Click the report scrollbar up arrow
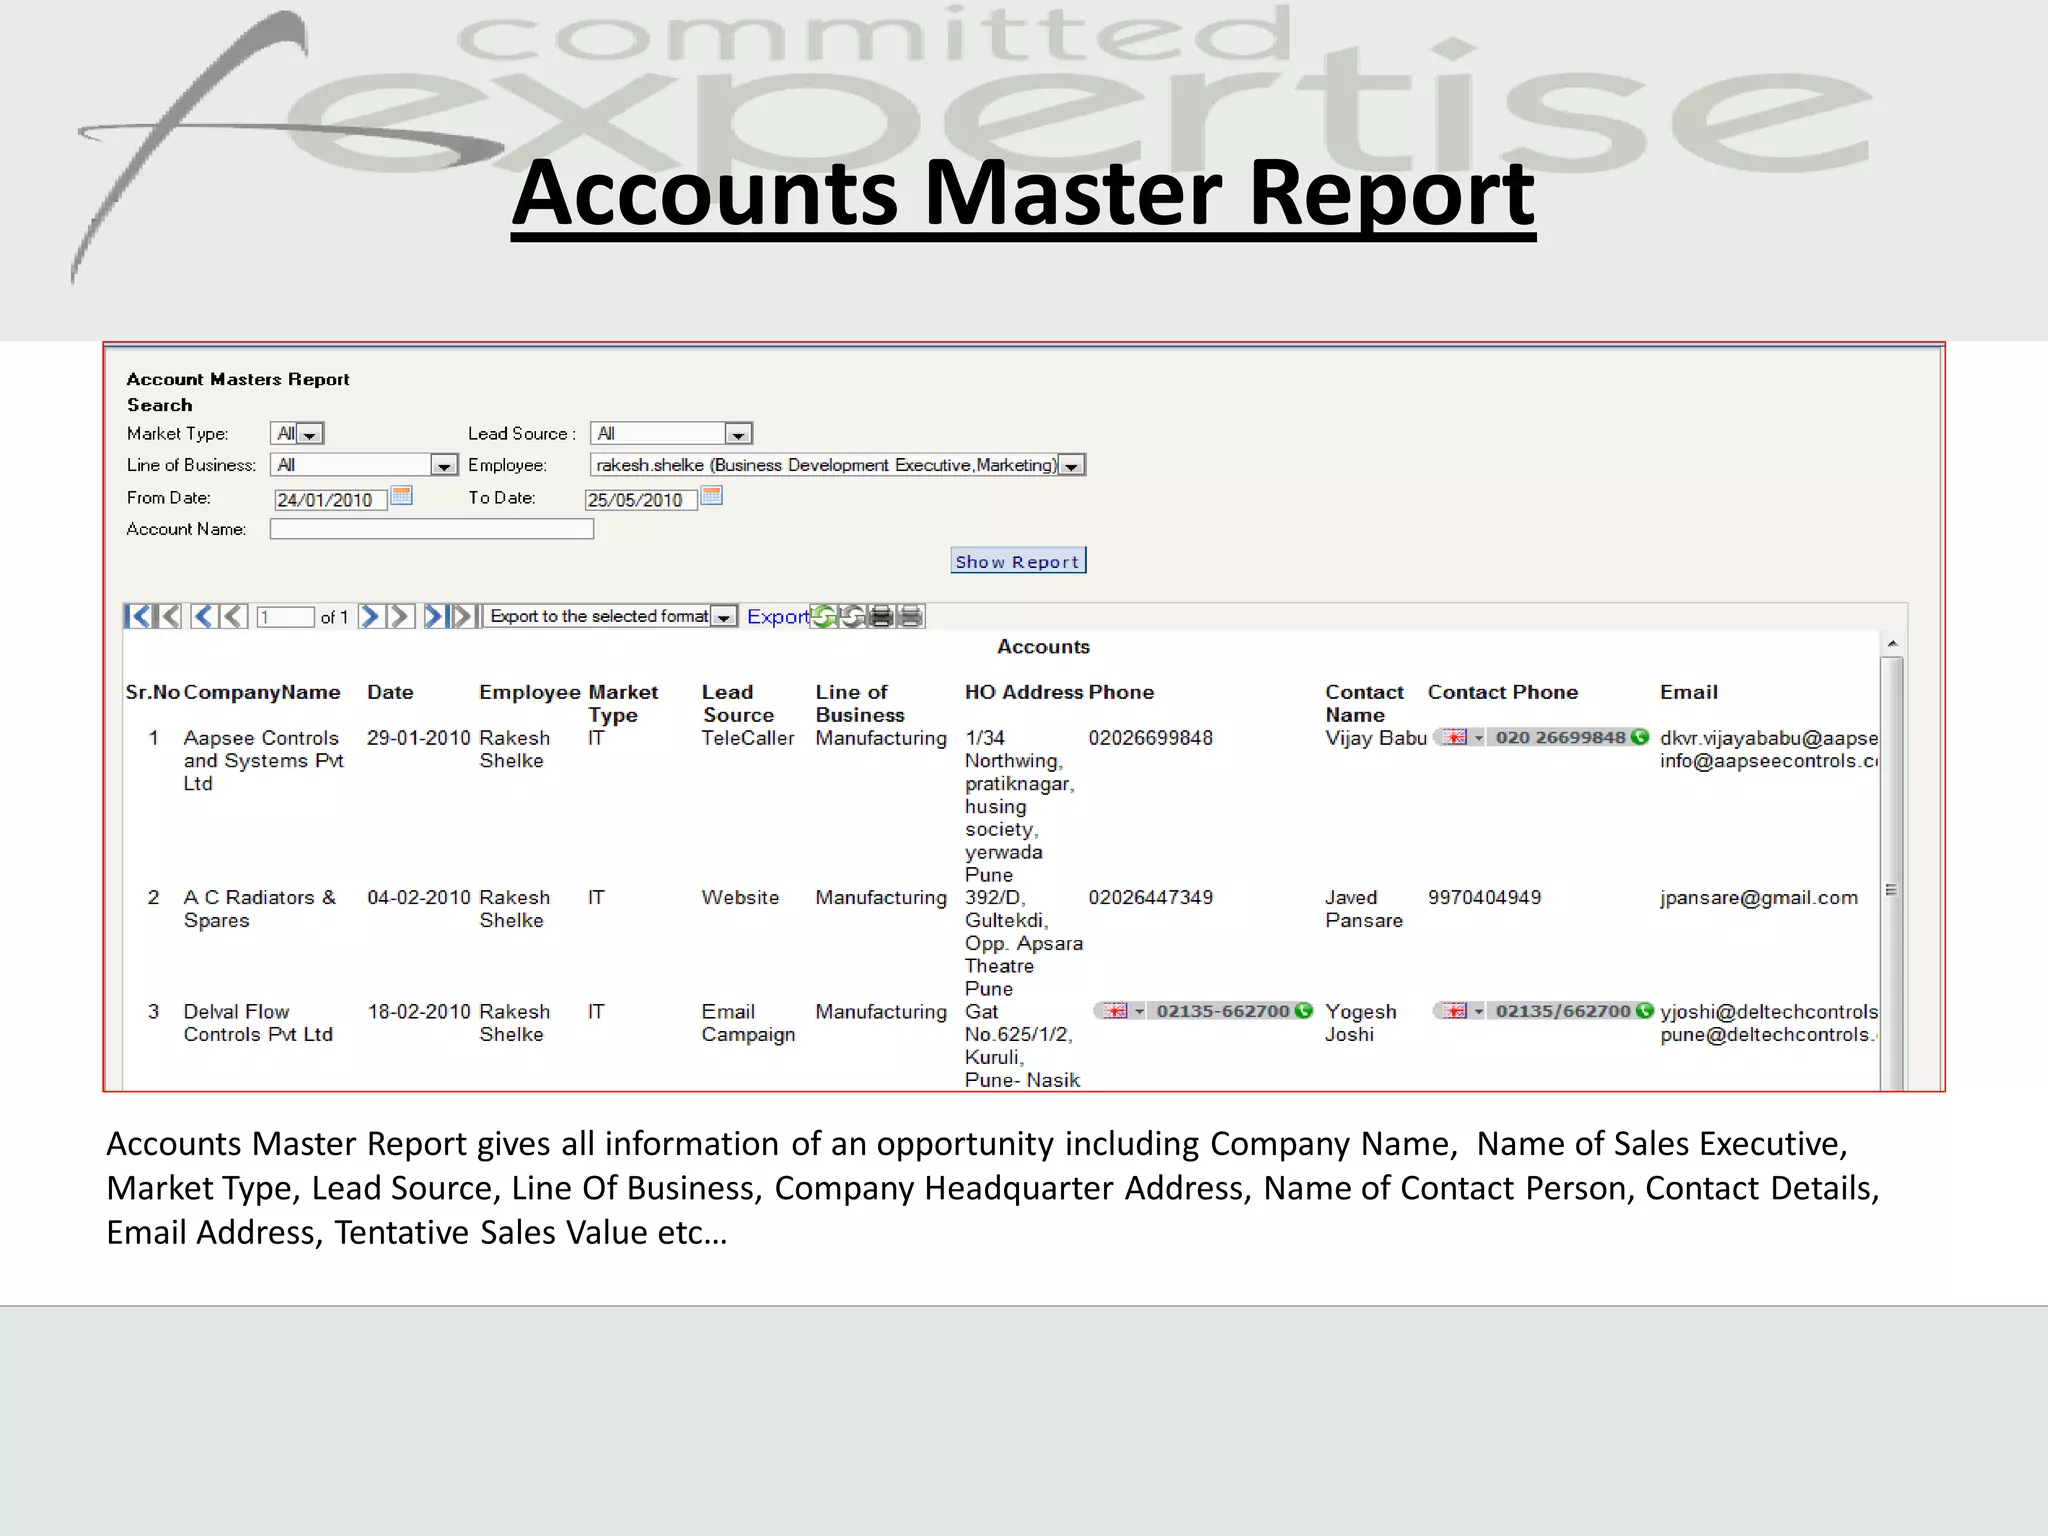This screenshot has width=2048, height=1536. pyautogui.click(x=1892, y=645)
